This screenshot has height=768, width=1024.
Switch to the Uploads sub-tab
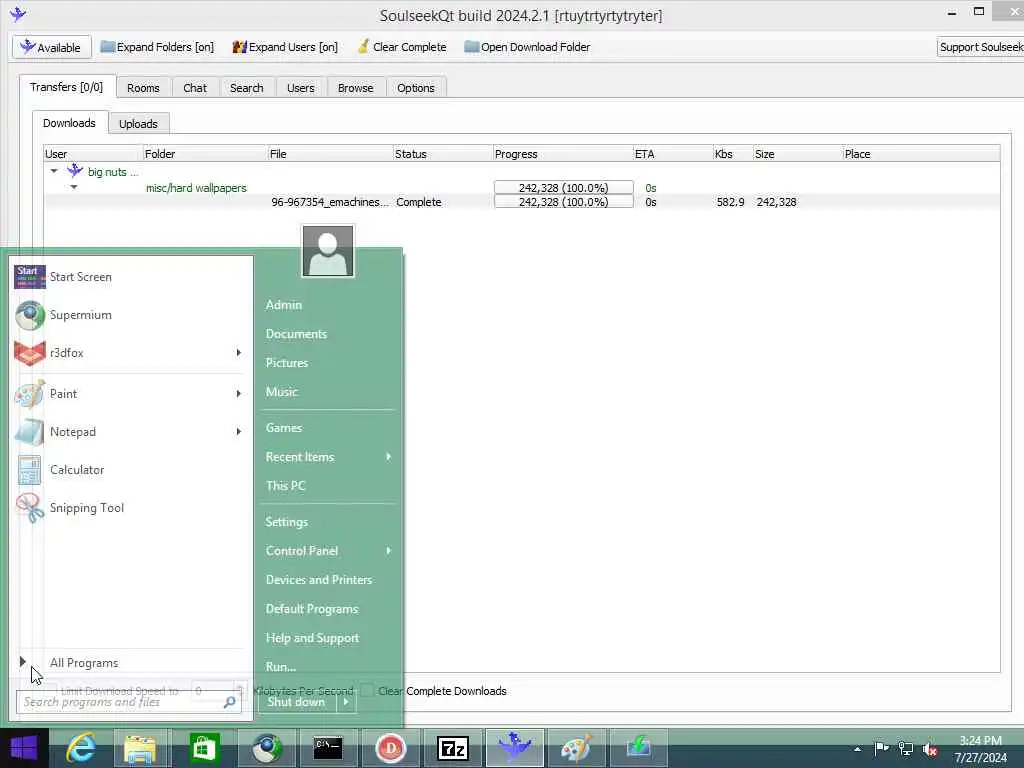(138, 123)
